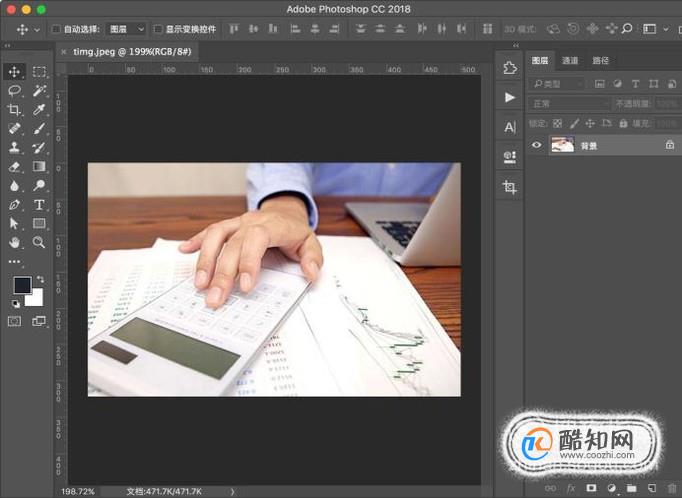Add a layer mask
682x498 pixels.
pos(591,488)
